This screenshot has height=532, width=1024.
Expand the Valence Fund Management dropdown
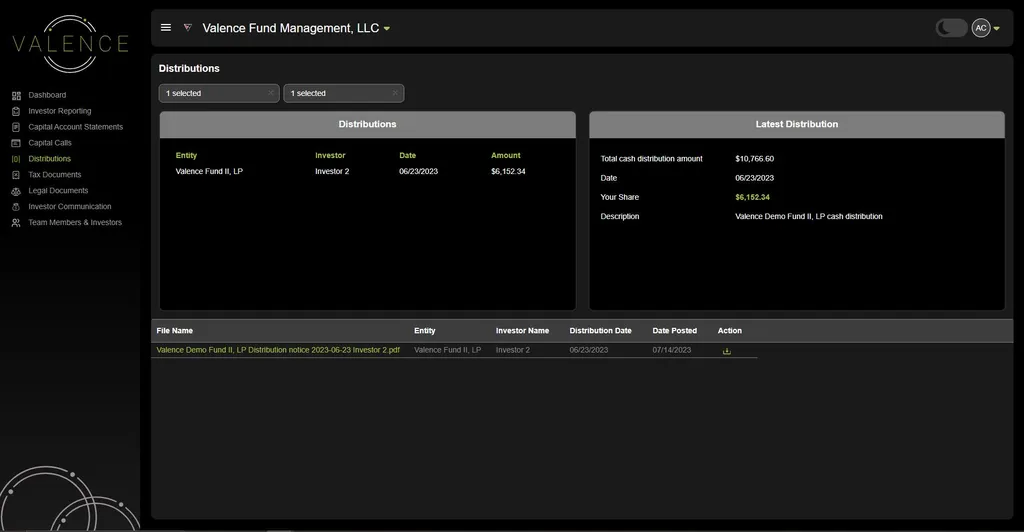pyautogui.click(x=387, y=29)
